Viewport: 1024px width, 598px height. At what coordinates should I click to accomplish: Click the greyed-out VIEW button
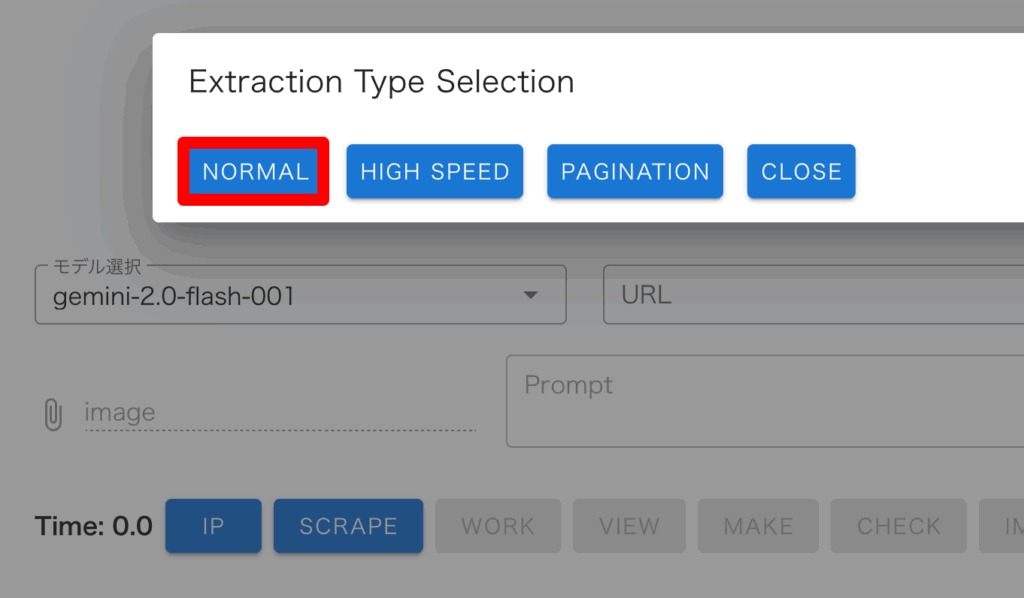coord(629,526)
